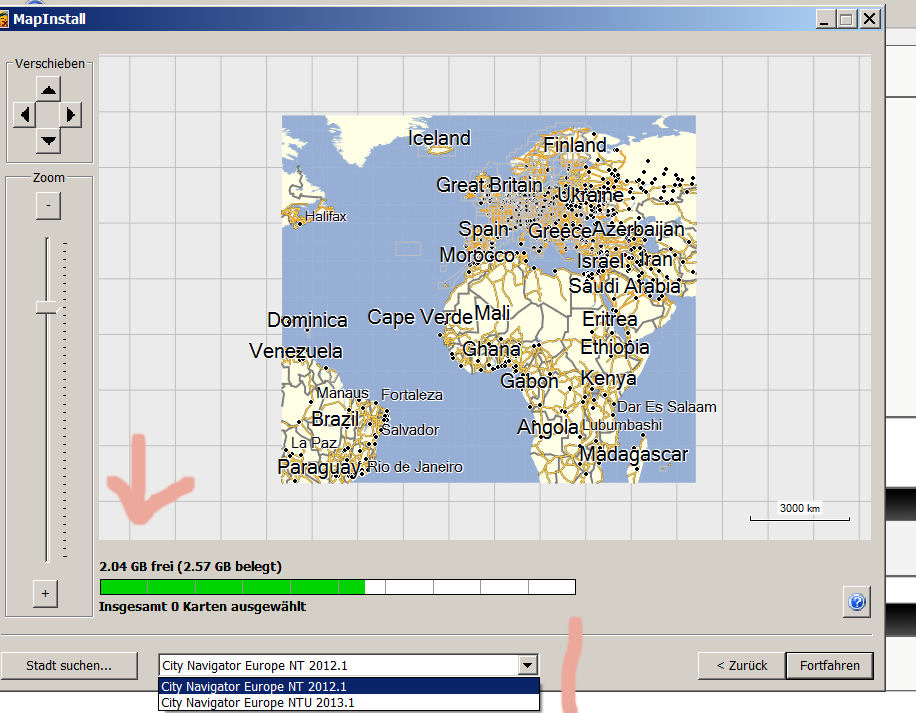
Task: Click the minus zoom button
Action: [48, 206]
